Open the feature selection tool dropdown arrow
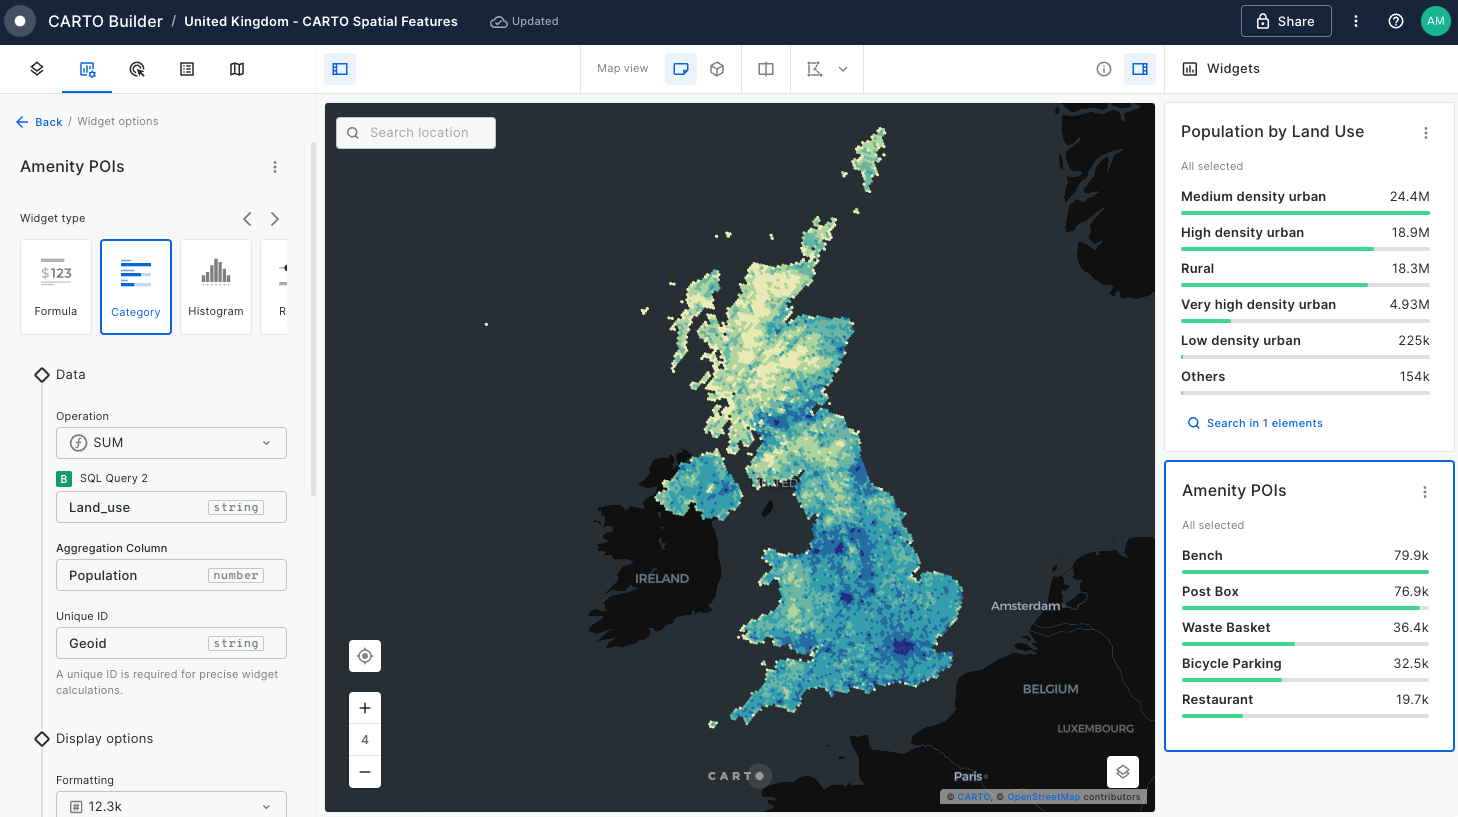 click(x=843, y=69)
